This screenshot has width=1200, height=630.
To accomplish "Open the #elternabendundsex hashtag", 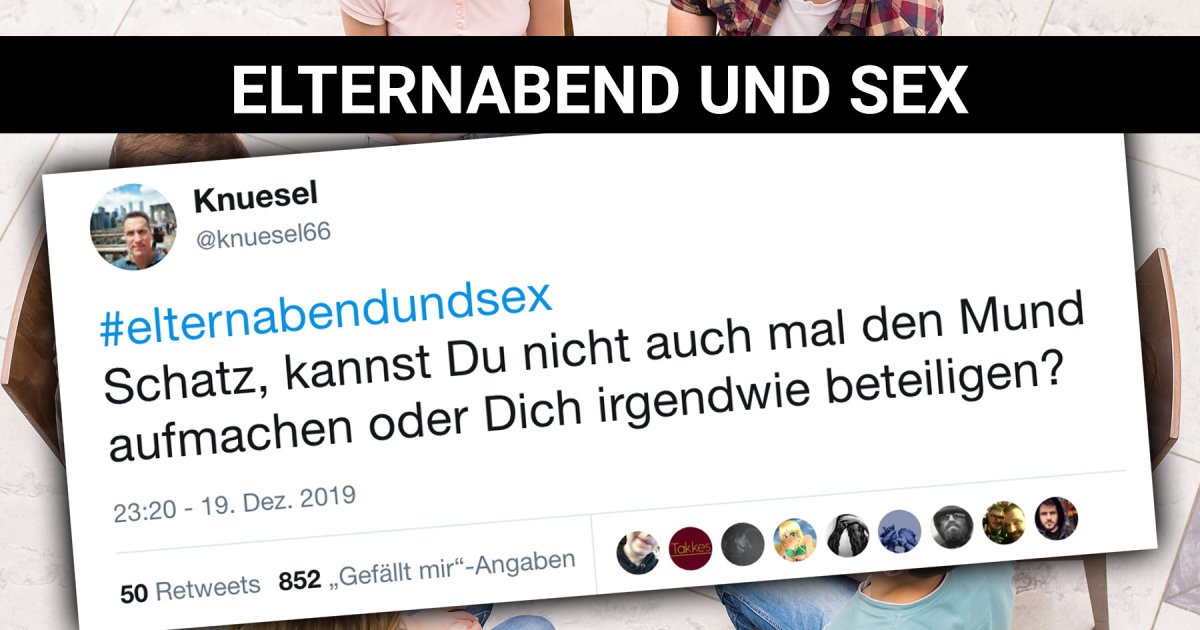I will coord(326,313).
